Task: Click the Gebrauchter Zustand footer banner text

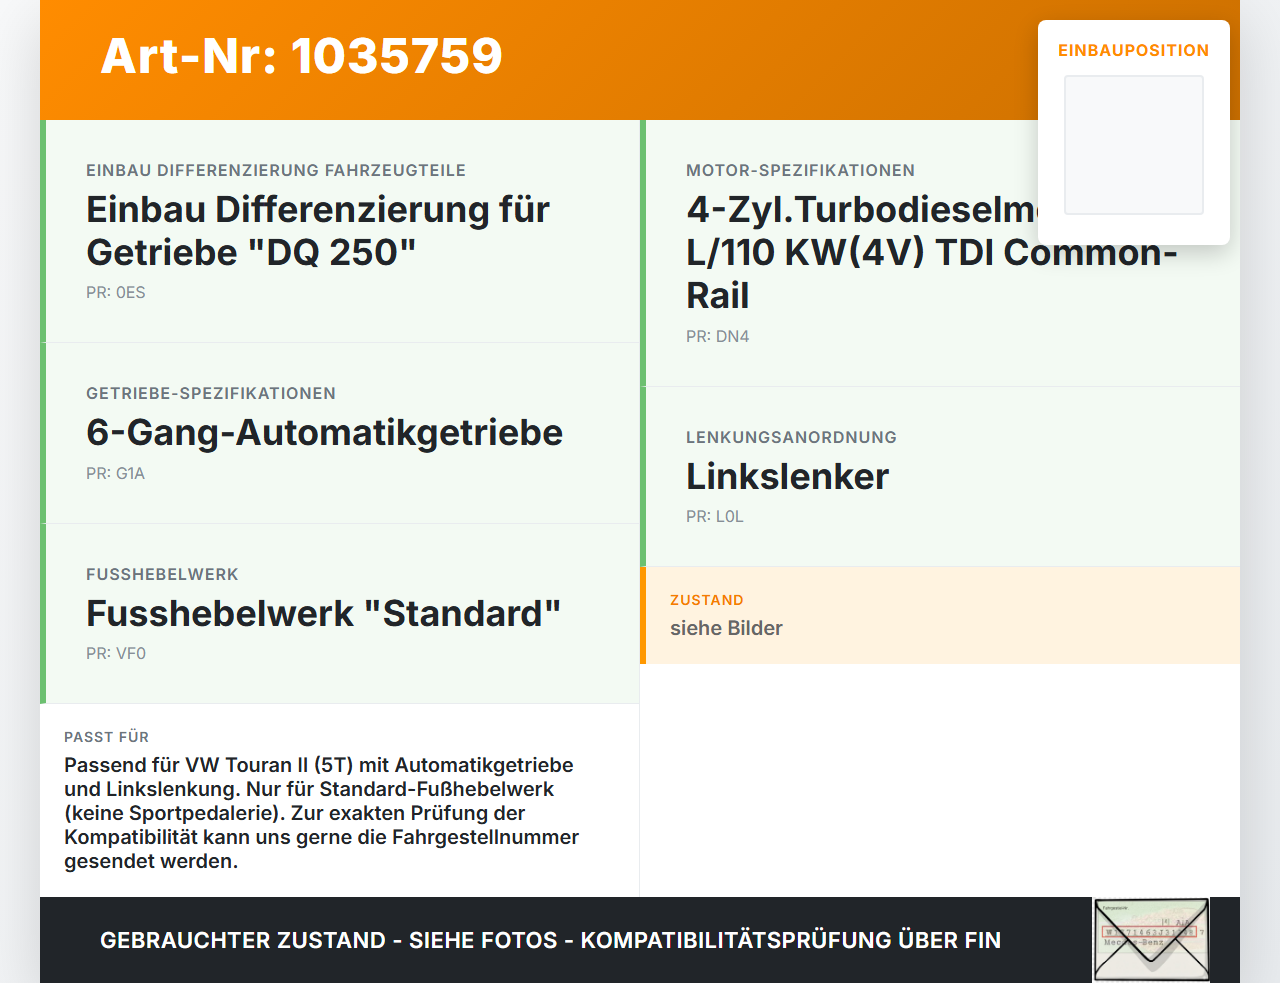Action: pyautogui.click(x=550, y=941)
